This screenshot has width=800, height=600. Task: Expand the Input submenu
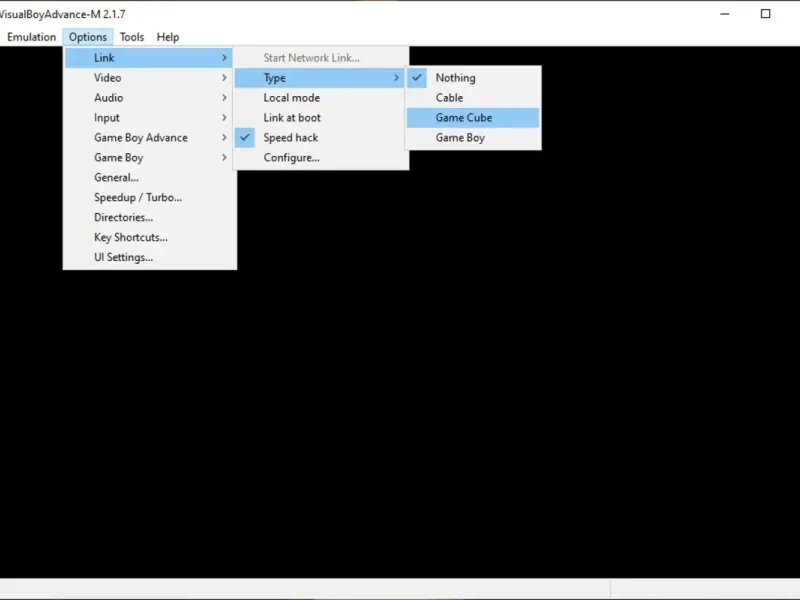pos(149,117)
